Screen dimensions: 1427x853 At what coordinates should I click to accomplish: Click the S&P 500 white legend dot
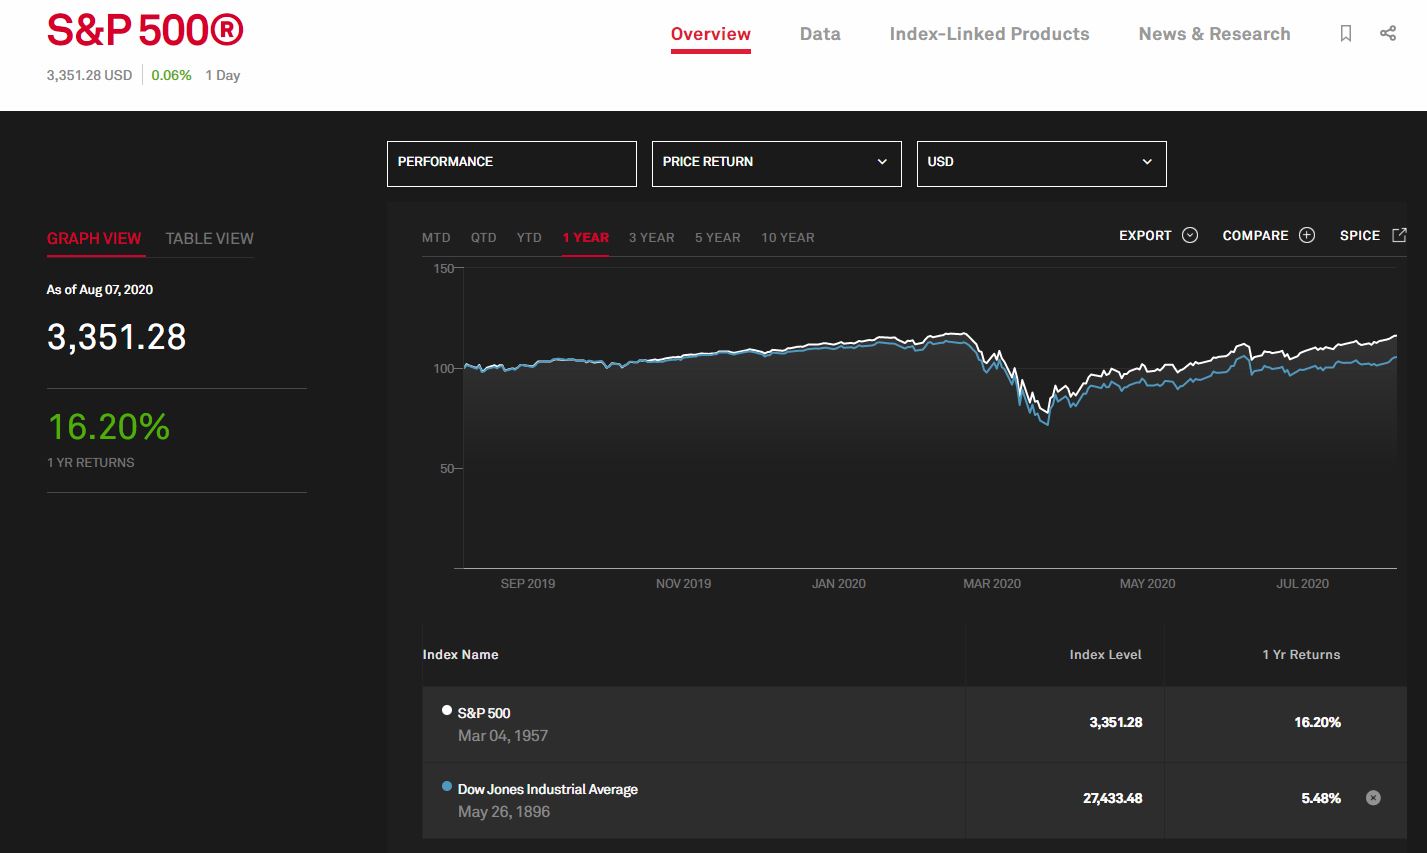447,710
